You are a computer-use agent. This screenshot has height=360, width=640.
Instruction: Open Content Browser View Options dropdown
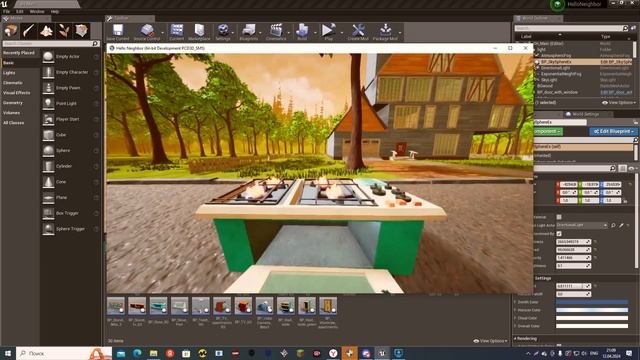point(490,341)
